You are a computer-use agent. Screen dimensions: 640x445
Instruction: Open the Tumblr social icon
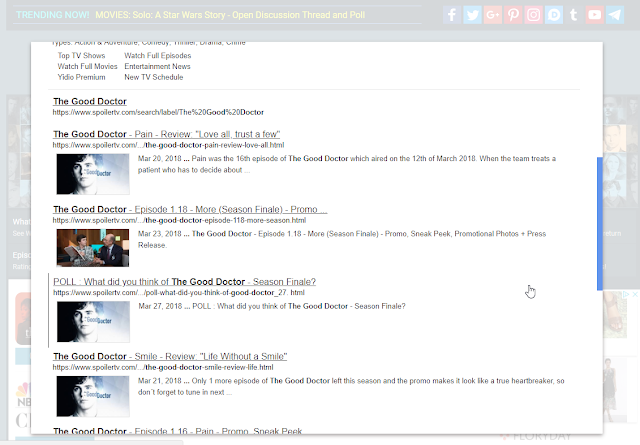click(574, 15)
